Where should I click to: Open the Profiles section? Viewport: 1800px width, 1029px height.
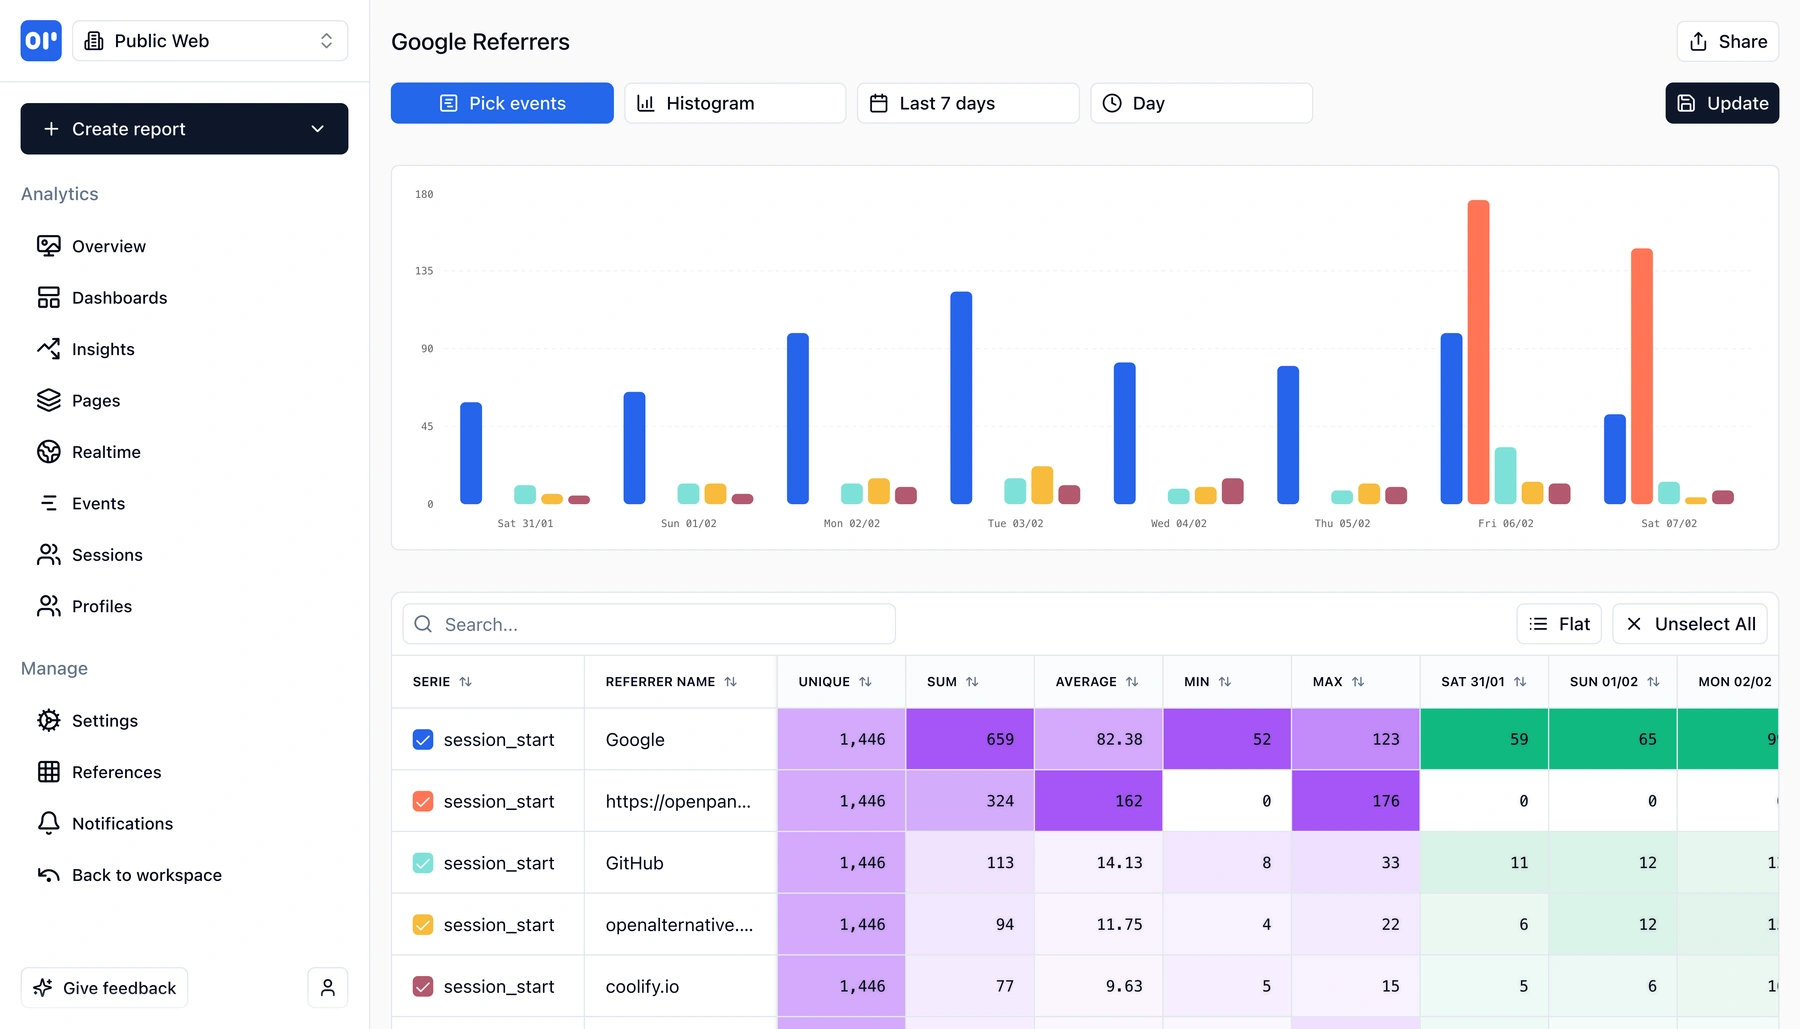(101, 606)
